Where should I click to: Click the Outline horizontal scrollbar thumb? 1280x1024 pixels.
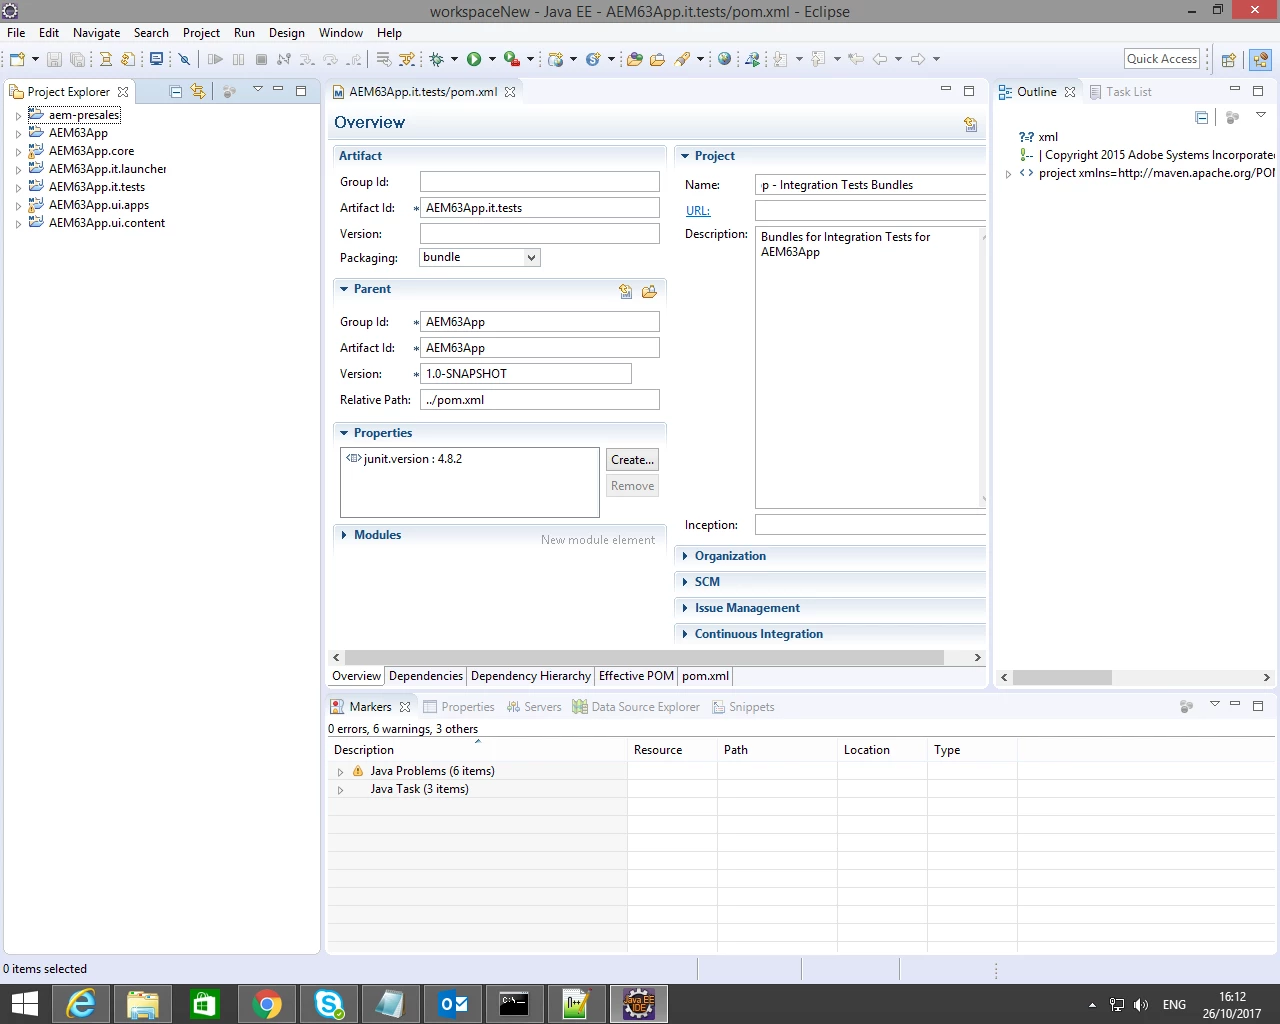click(x=1062, y=678)
